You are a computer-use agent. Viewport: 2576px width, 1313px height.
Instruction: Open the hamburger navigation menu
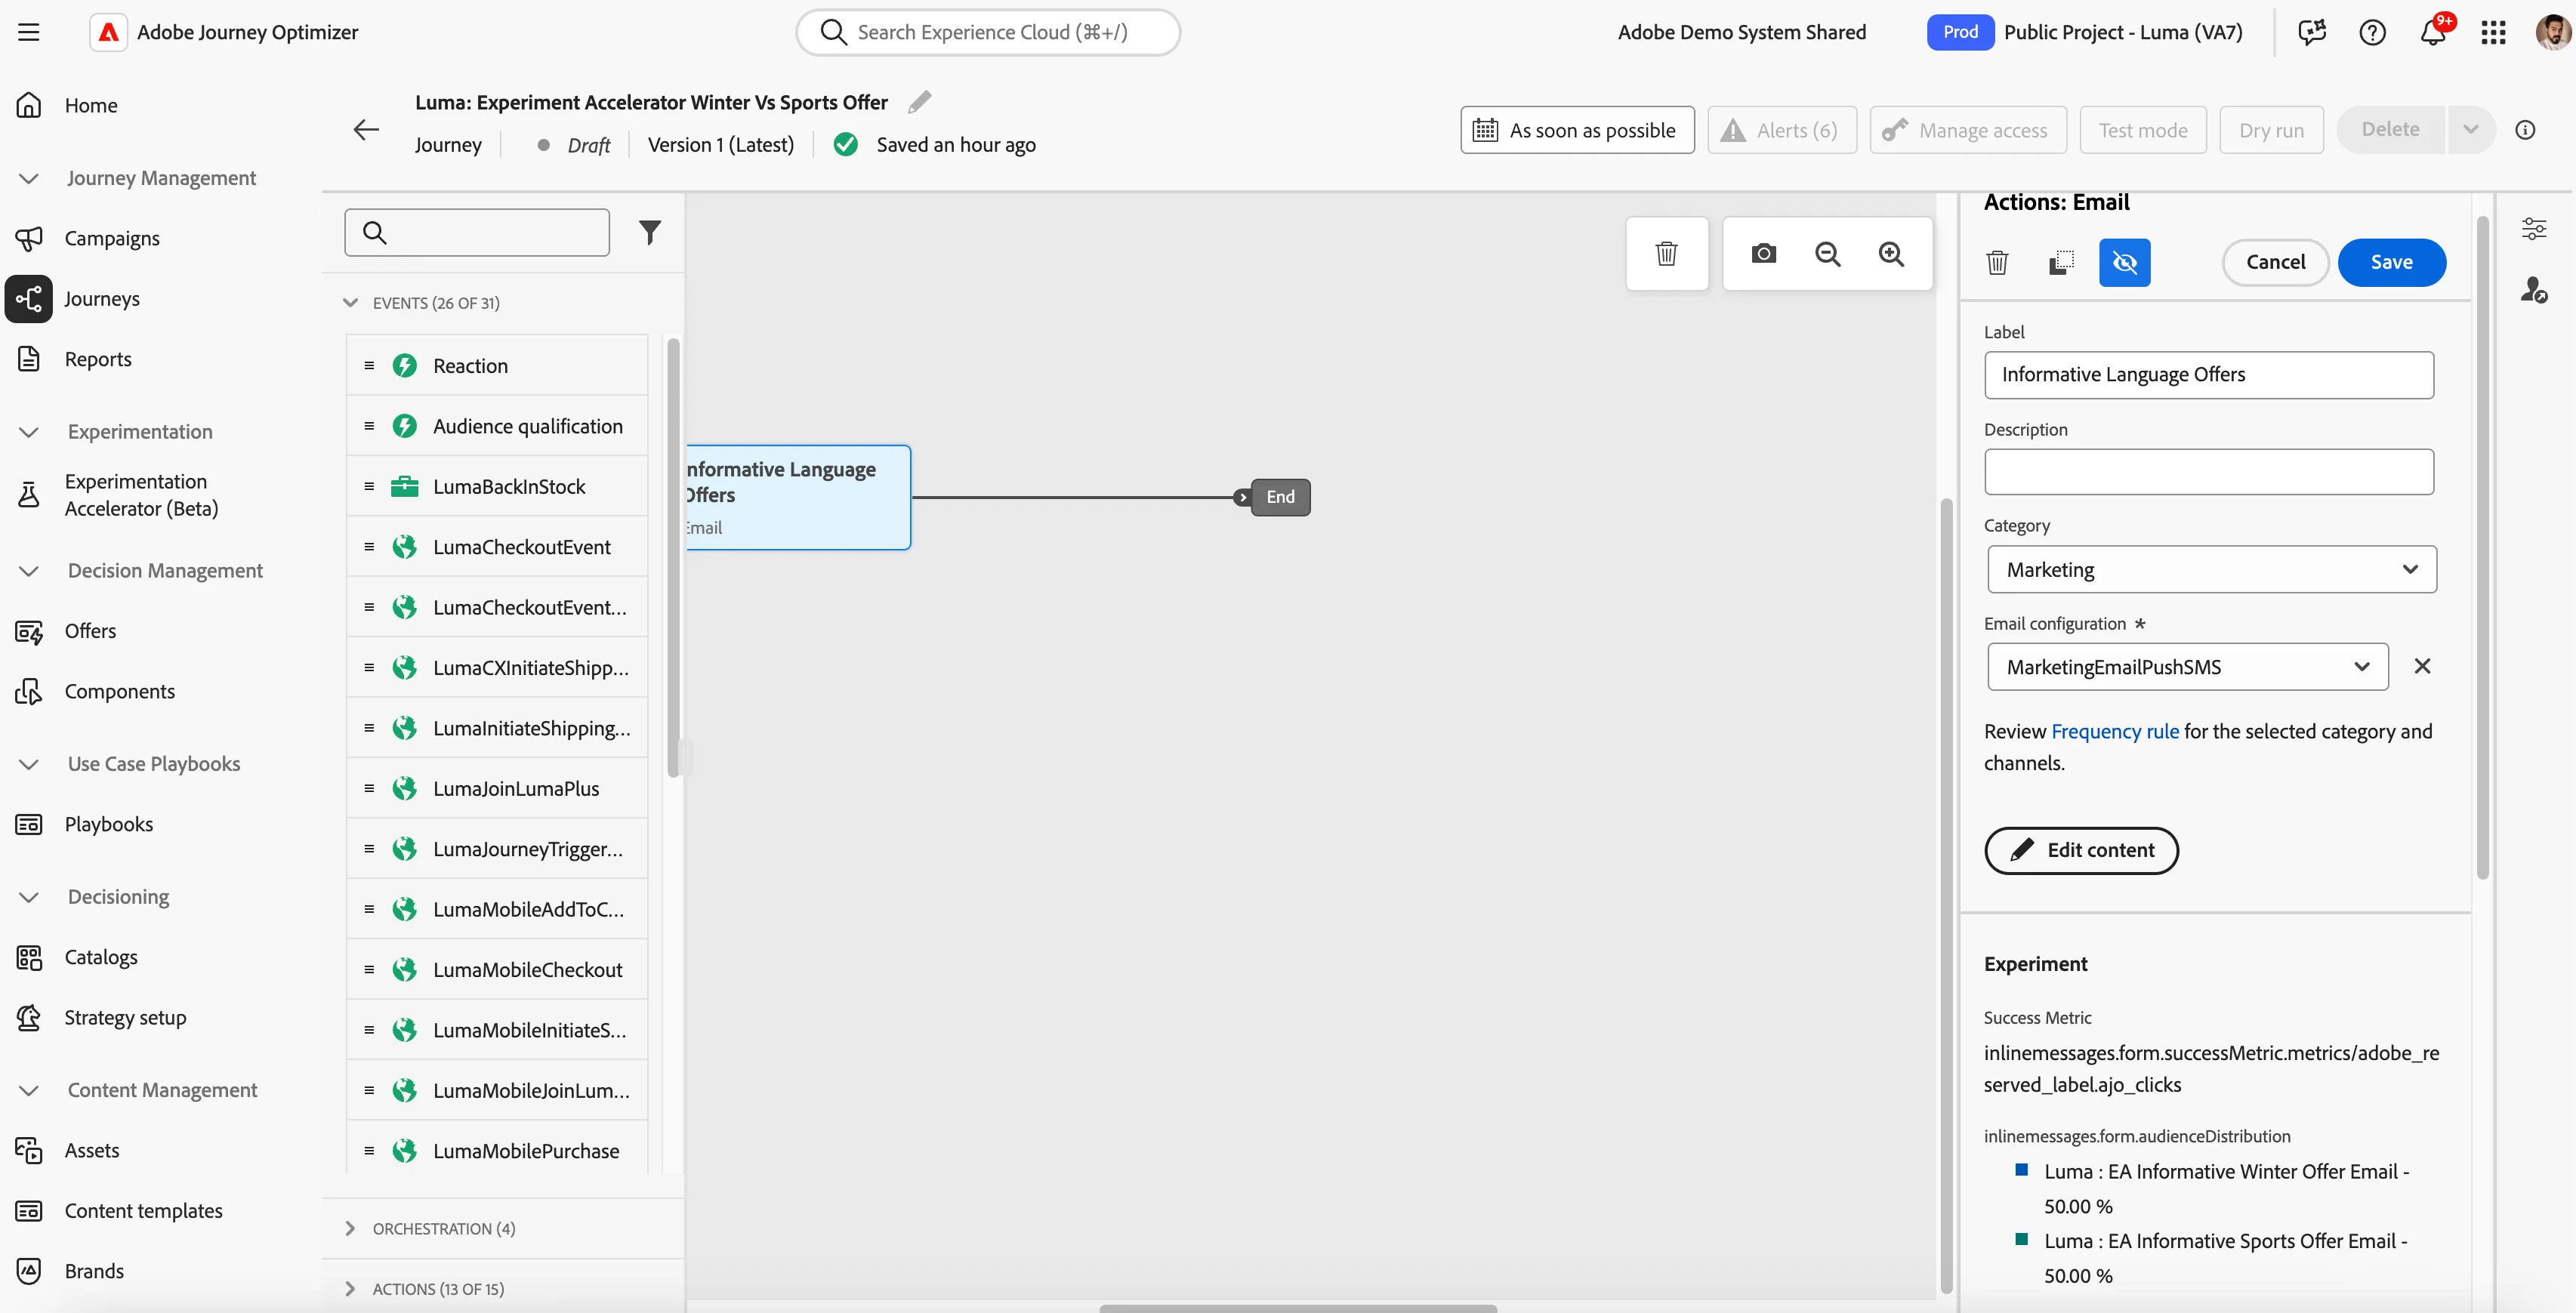coord(29,32)
